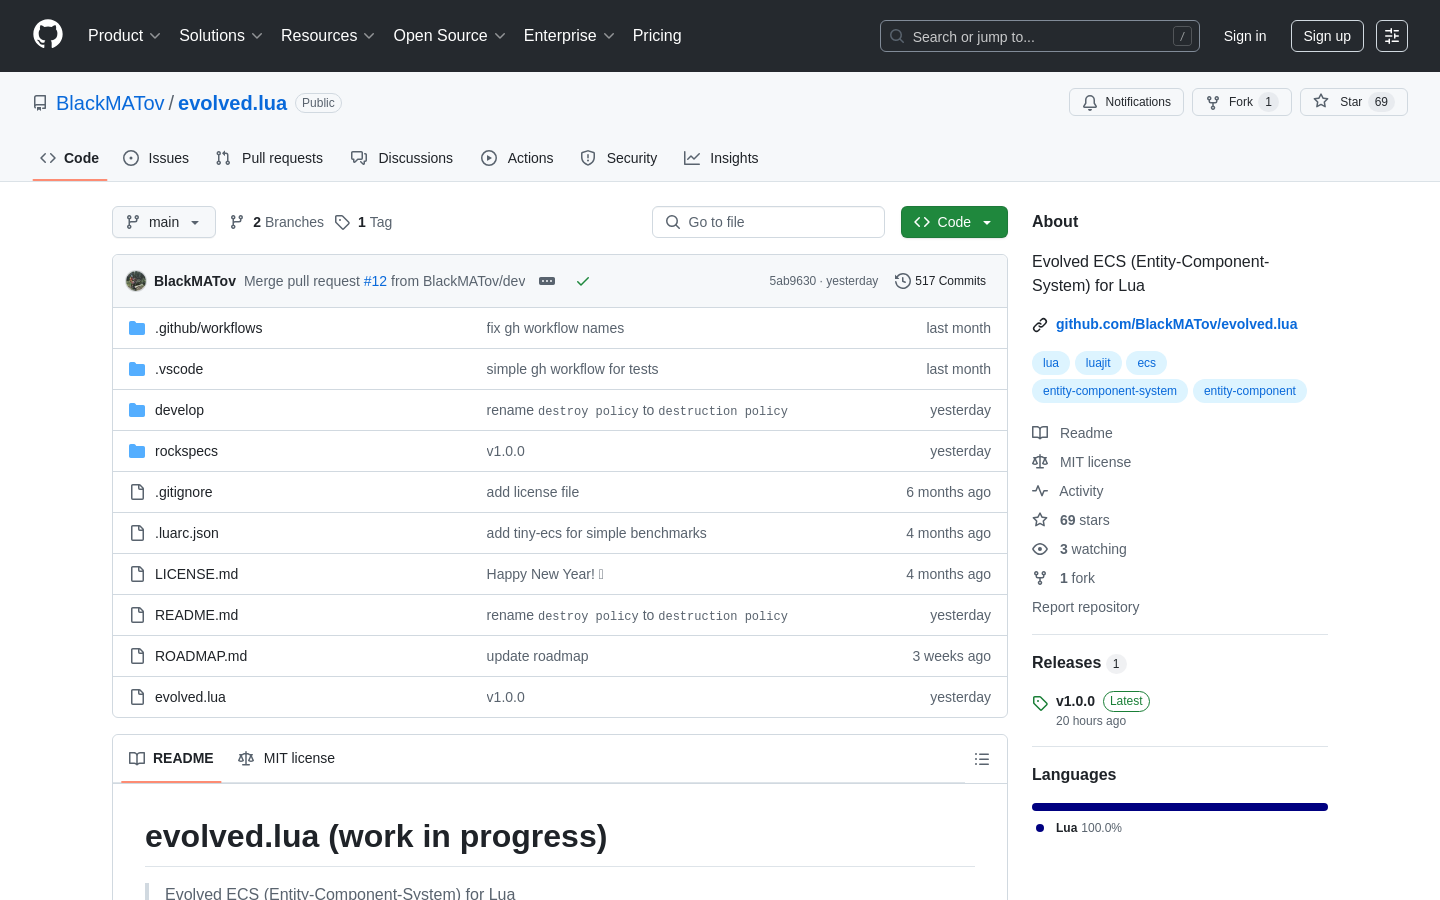Open the GitHub homepage logo

pos(48,35)
